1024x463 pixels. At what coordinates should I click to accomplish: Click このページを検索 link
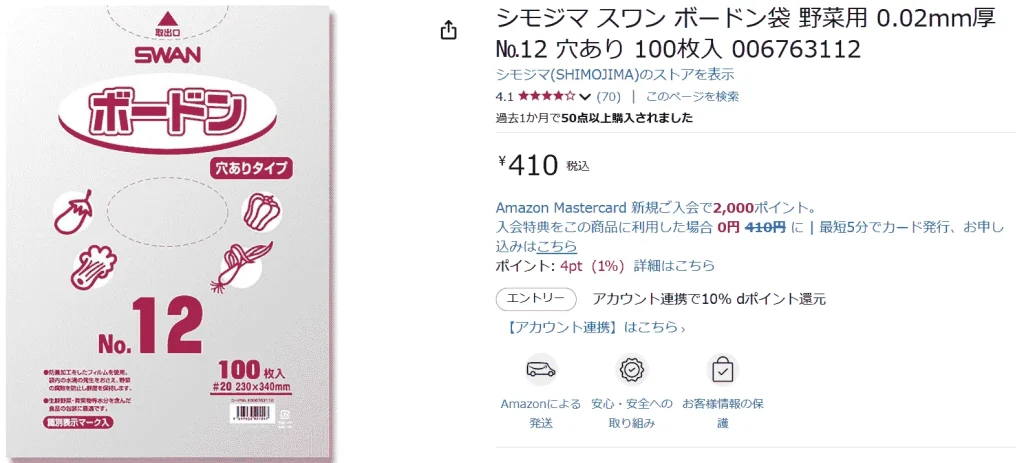point(692,97)
